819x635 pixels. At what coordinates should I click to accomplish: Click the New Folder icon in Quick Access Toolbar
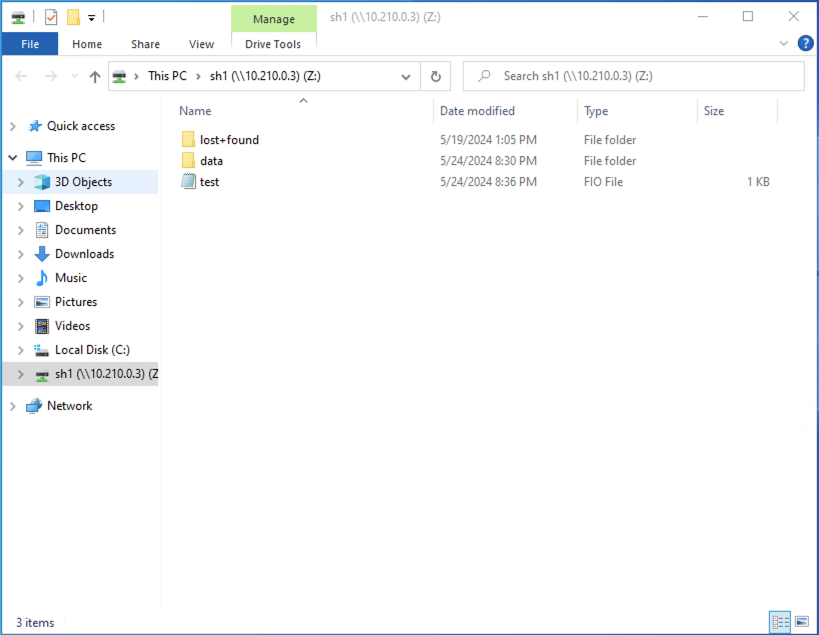72,17
